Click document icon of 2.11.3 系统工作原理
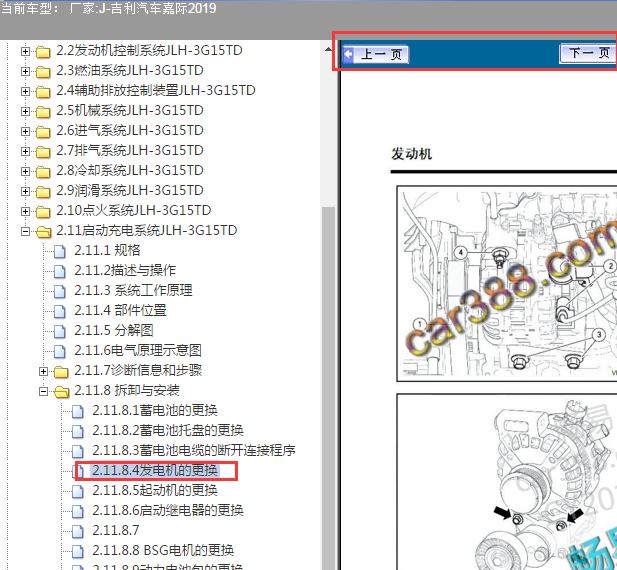Viewport: 617px width, 570px height. (x=60, y=291)
